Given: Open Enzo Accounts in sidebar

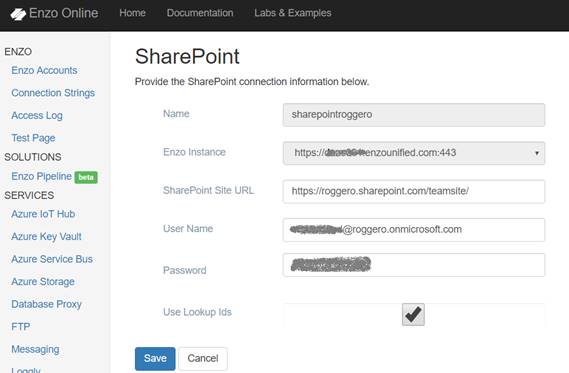Looking at the screenshot, I should (x=44, y=70).
